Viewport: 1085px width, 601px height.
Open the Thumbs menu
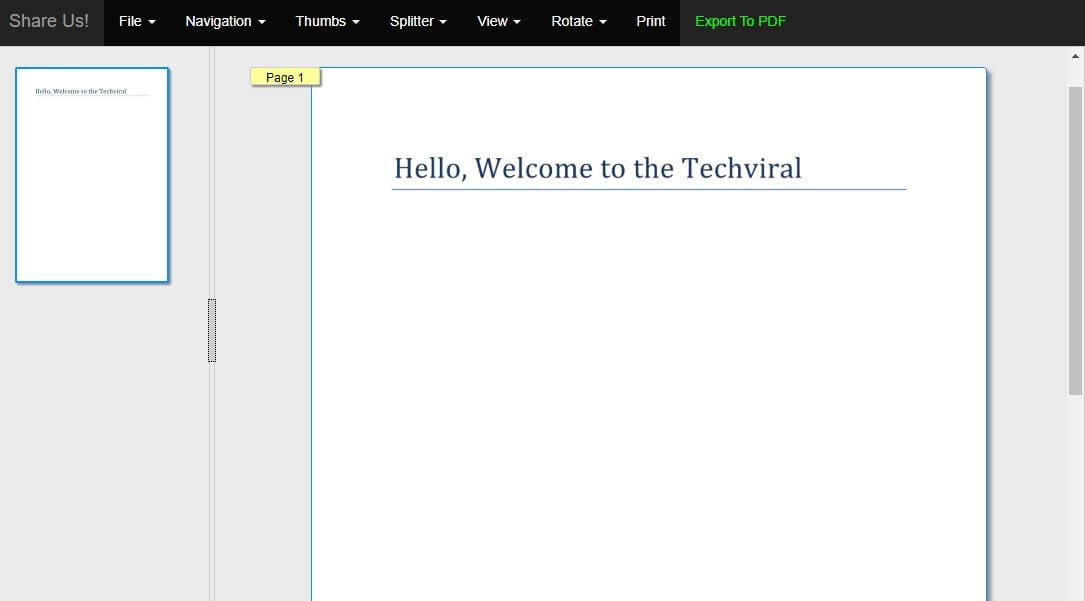click(x=327, y=21)
